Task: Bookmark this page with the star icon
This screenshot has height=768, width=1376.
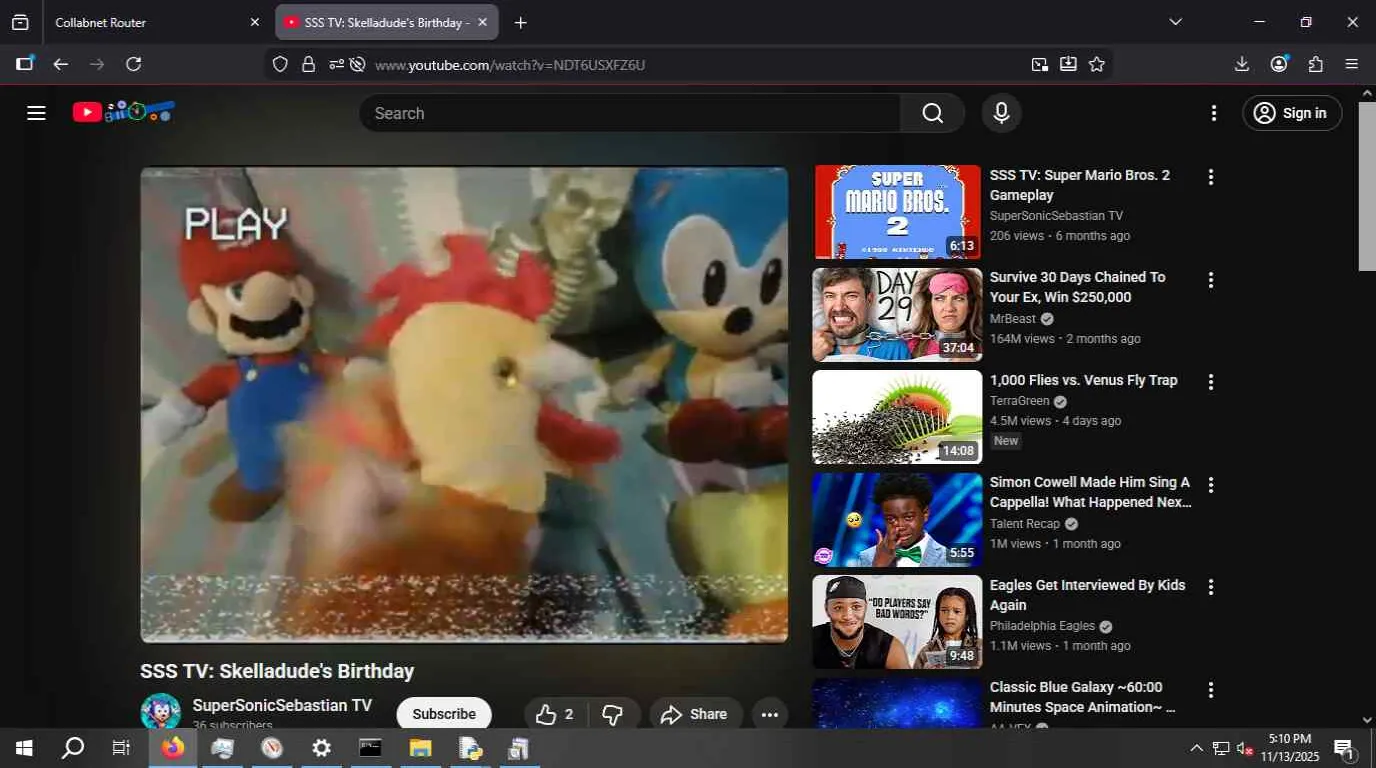Action: [1097, 64]
